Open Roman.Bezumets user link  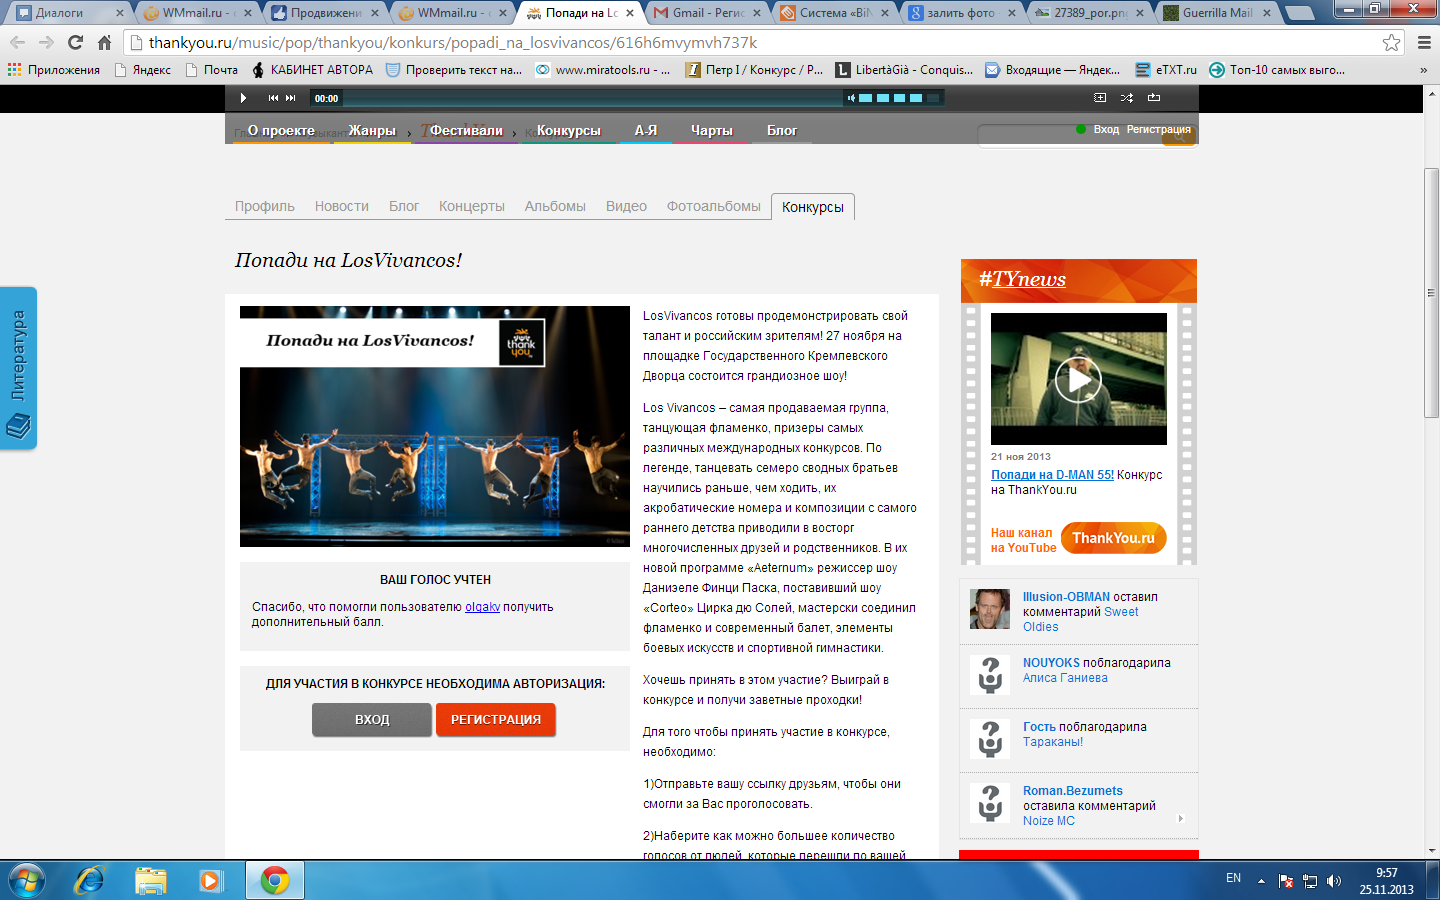[1073, 791]
